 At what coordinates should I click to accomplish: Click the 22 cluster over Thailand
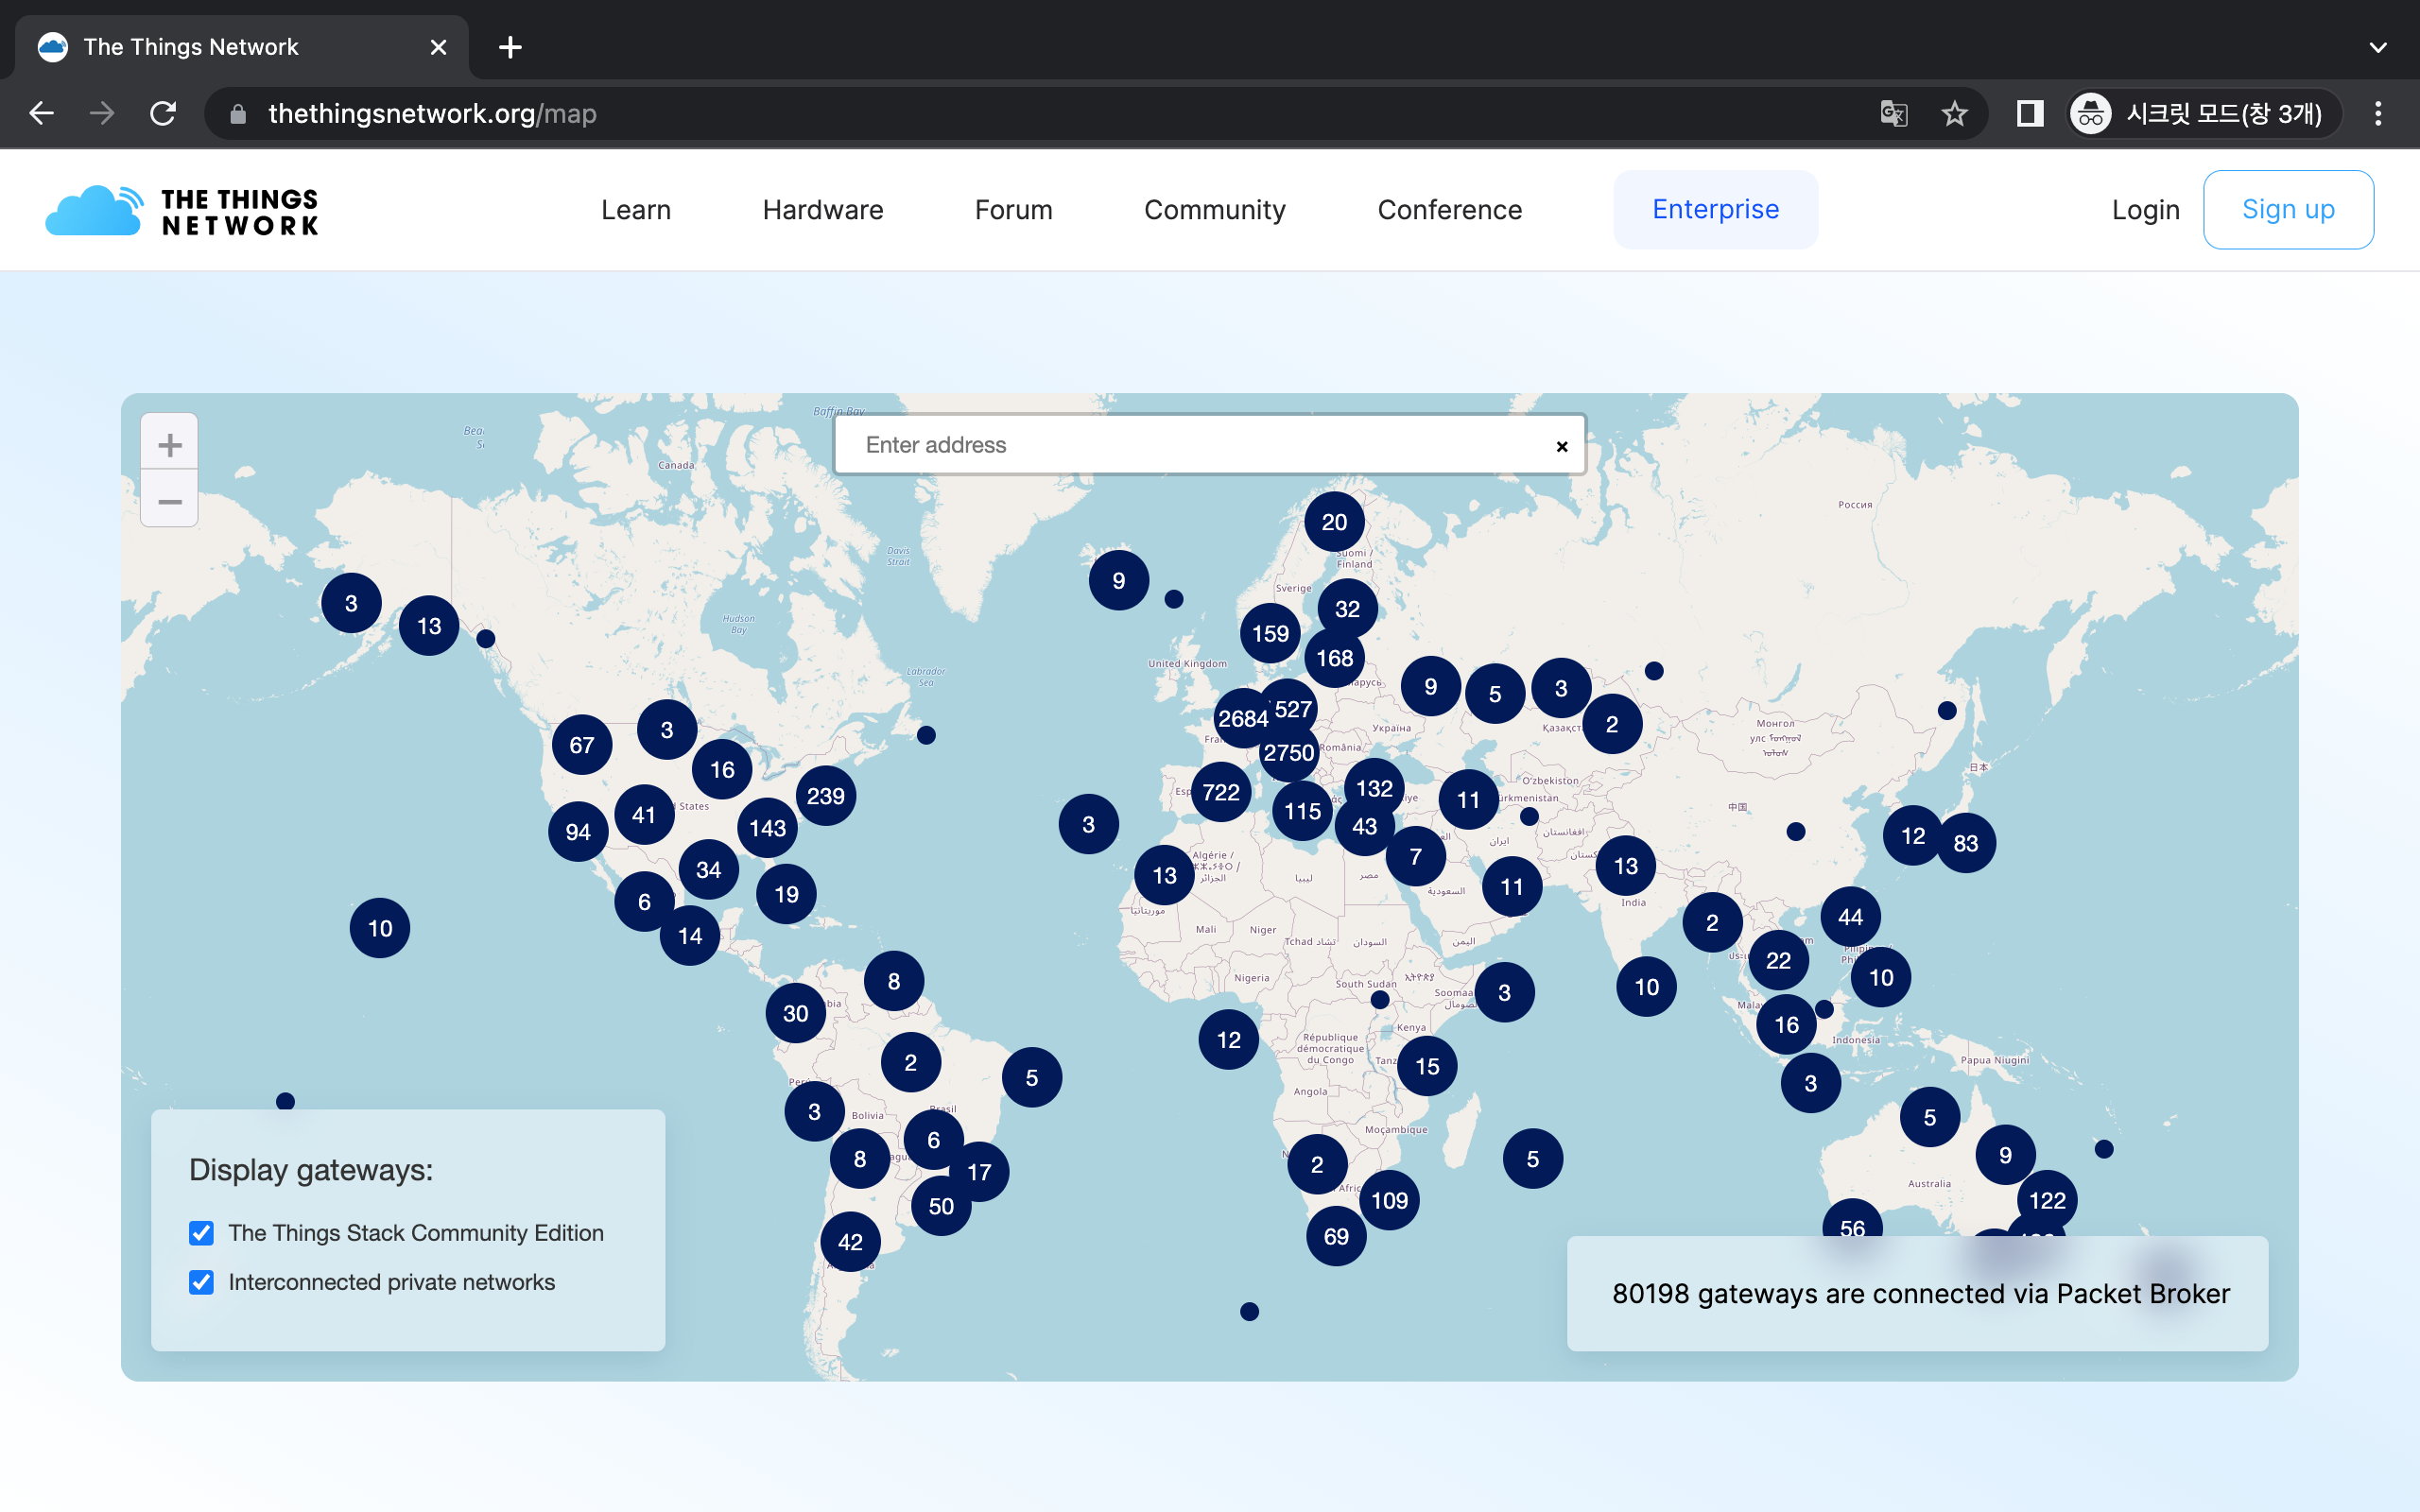pyautogui.click(x=1778, y=960)
